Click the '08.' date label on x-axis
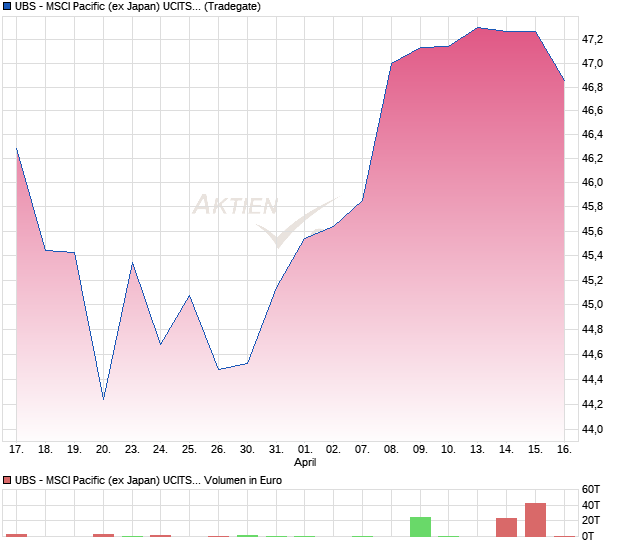The image size is (620, 546). (391, 450)
